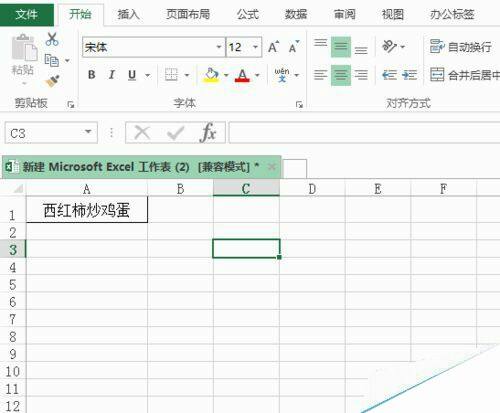500x413 pixels.
Task: Increase indent
Action: pyautogui.click(x=409, y=75)
